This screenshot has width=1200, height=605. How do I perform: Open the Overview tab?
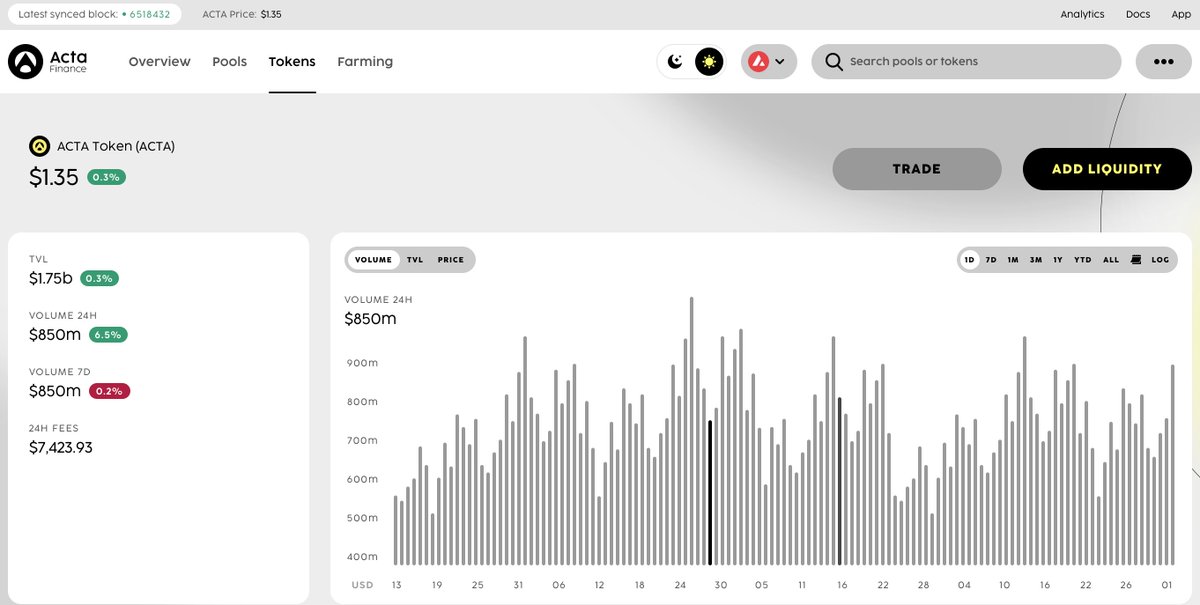point(159,62)
